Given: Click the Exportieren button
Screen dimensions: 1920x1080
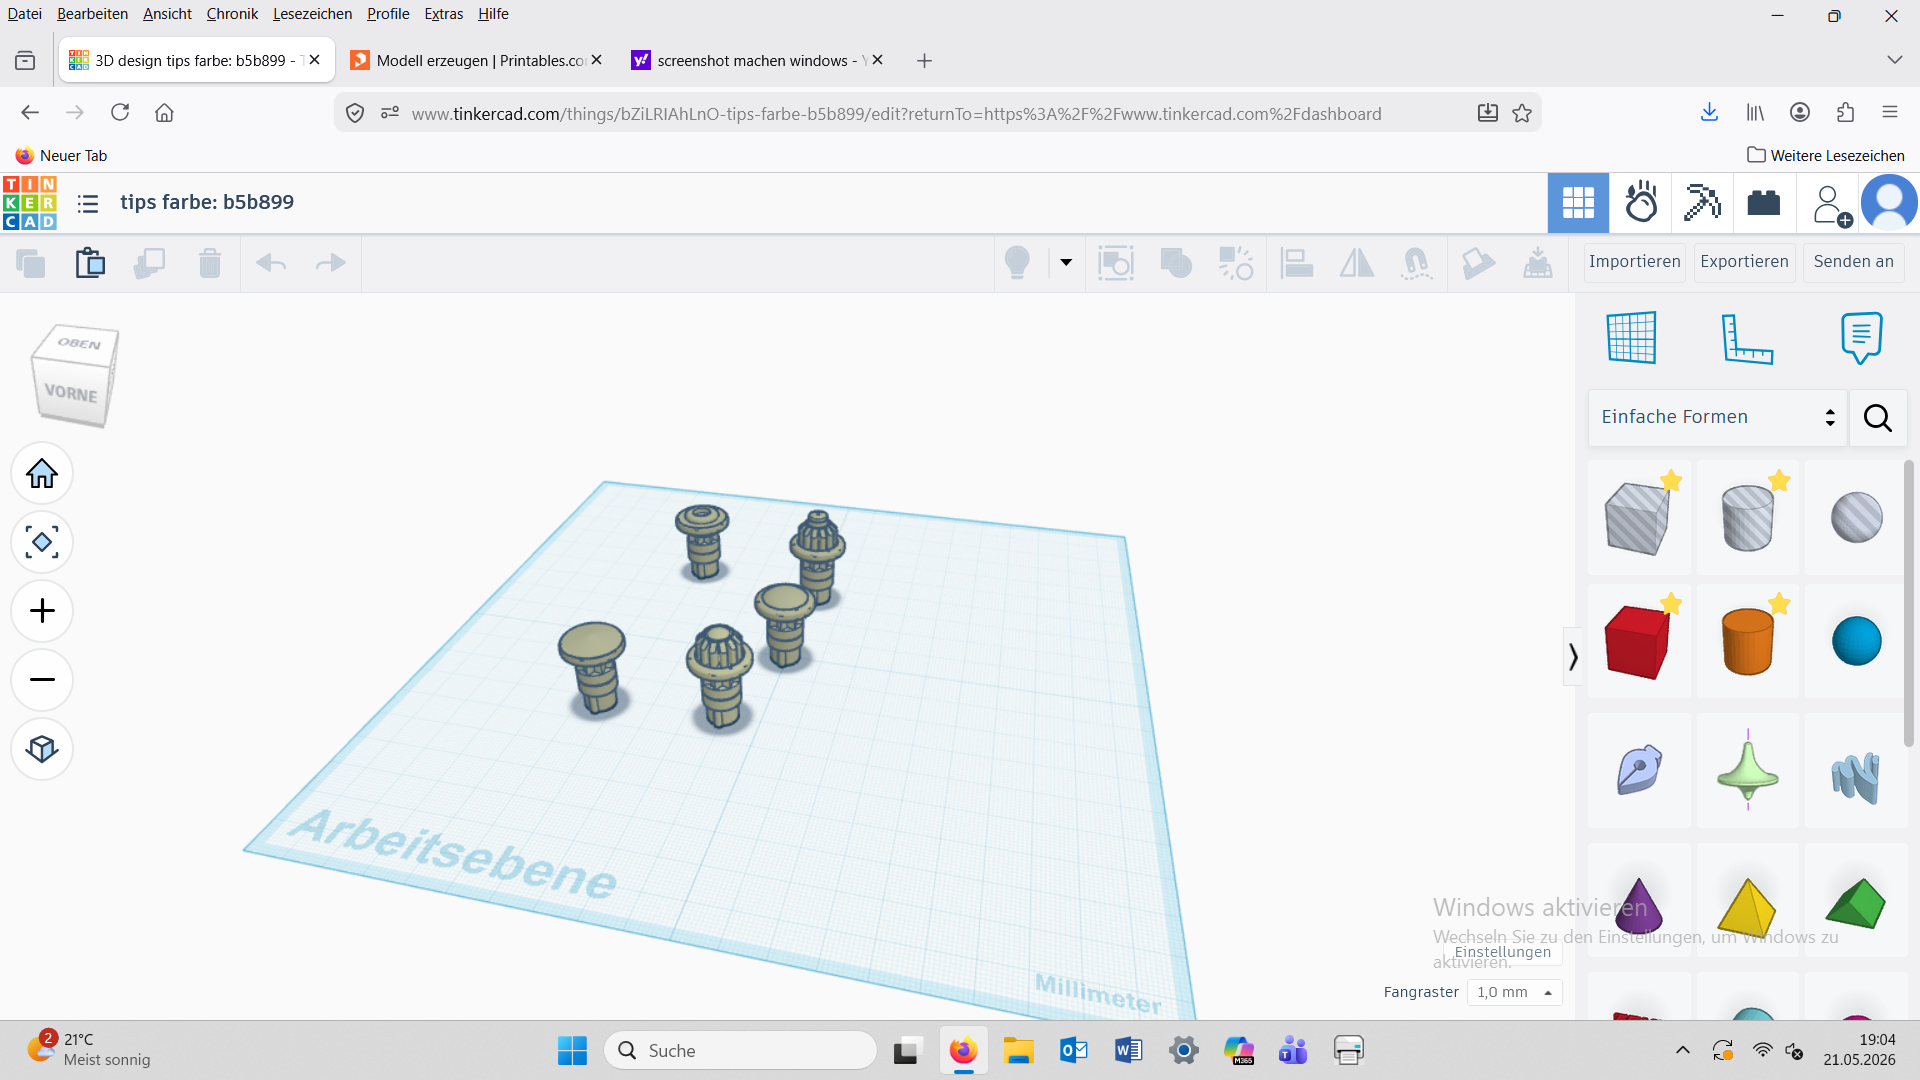Looking at the screenshot, I should coord(1744,262).
